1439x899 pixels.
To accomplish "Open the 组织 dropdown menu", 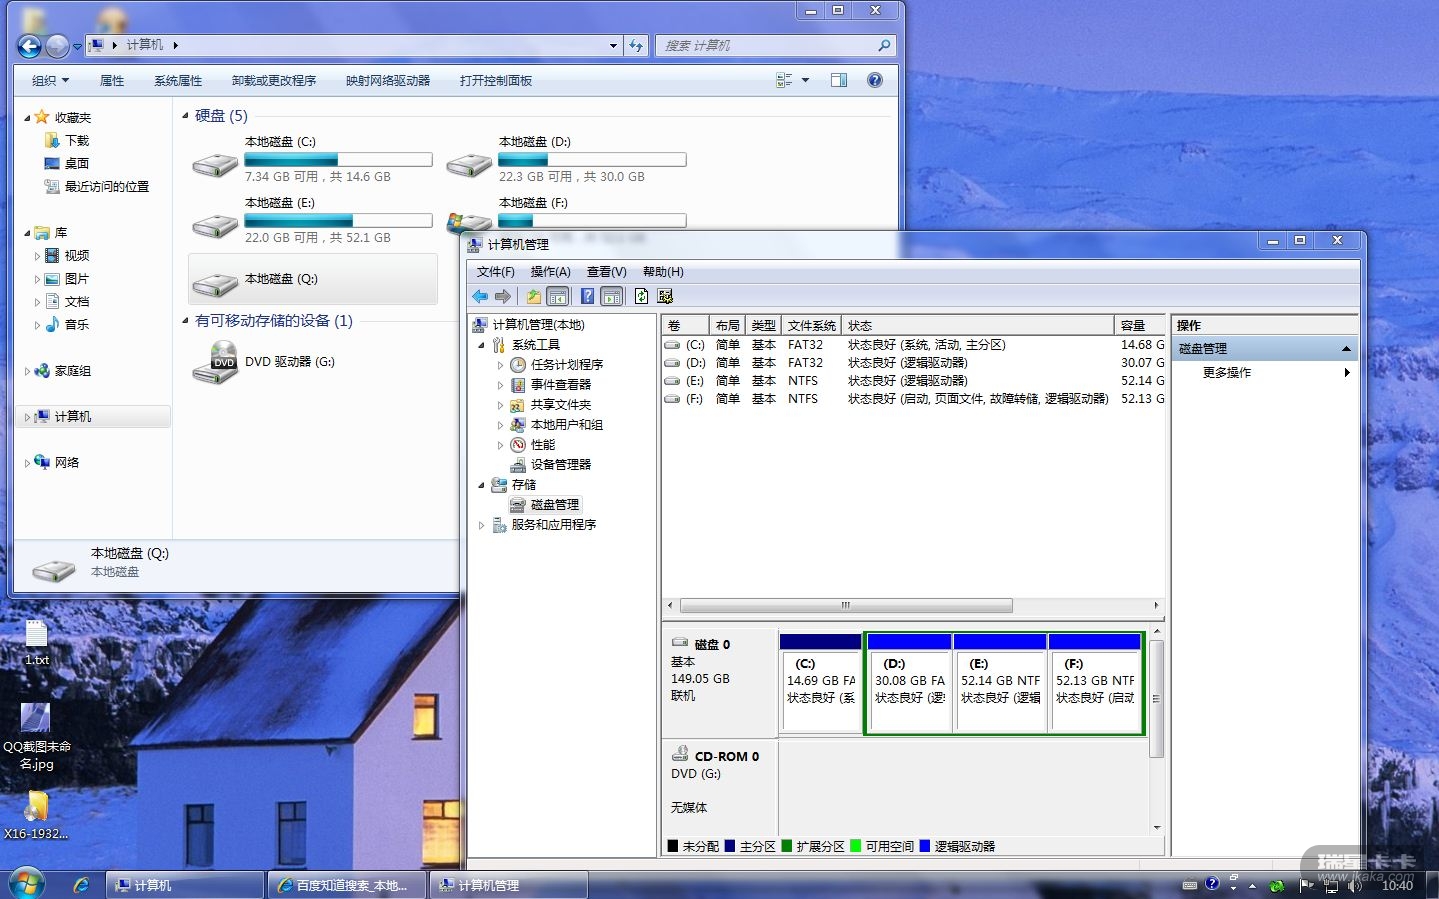I will coord(50,80).
